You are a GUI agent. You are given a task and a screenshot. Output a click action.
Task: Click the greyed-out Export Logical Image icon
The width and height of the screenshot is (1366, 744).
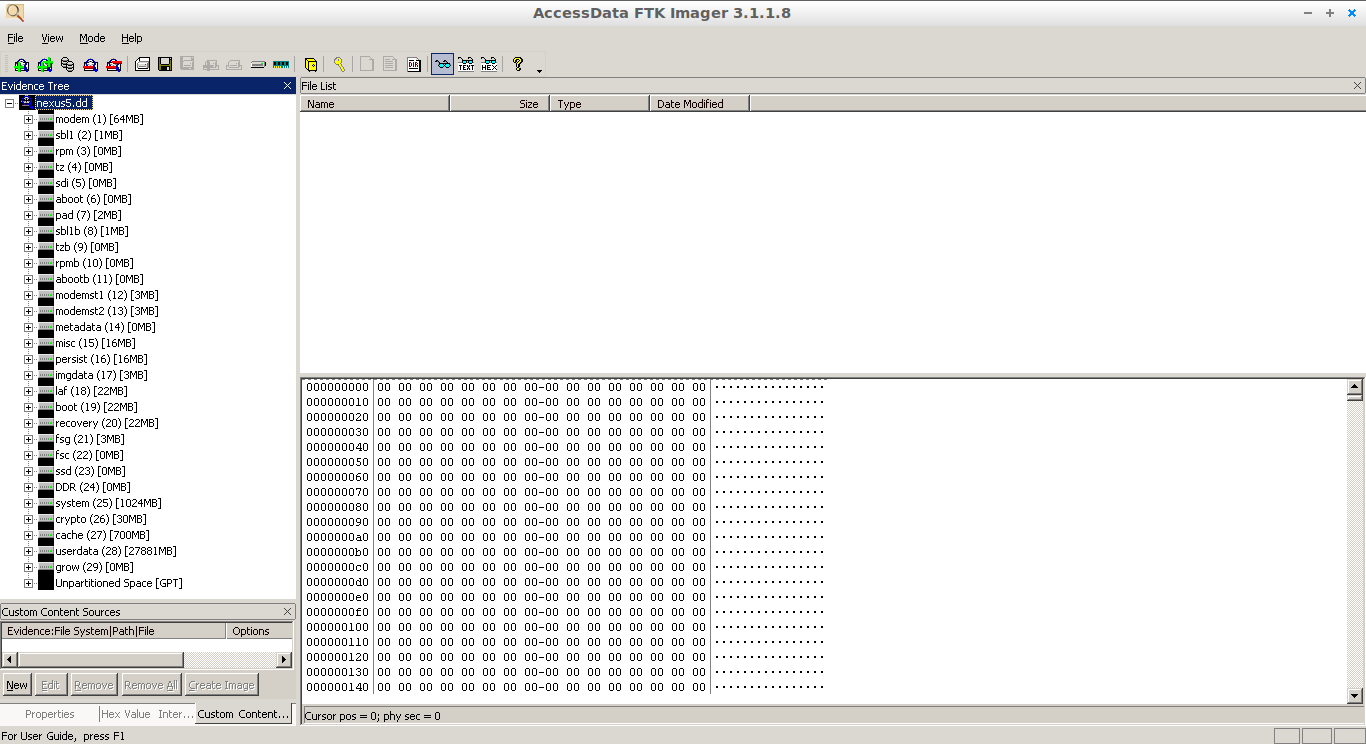tap(187, 64)
